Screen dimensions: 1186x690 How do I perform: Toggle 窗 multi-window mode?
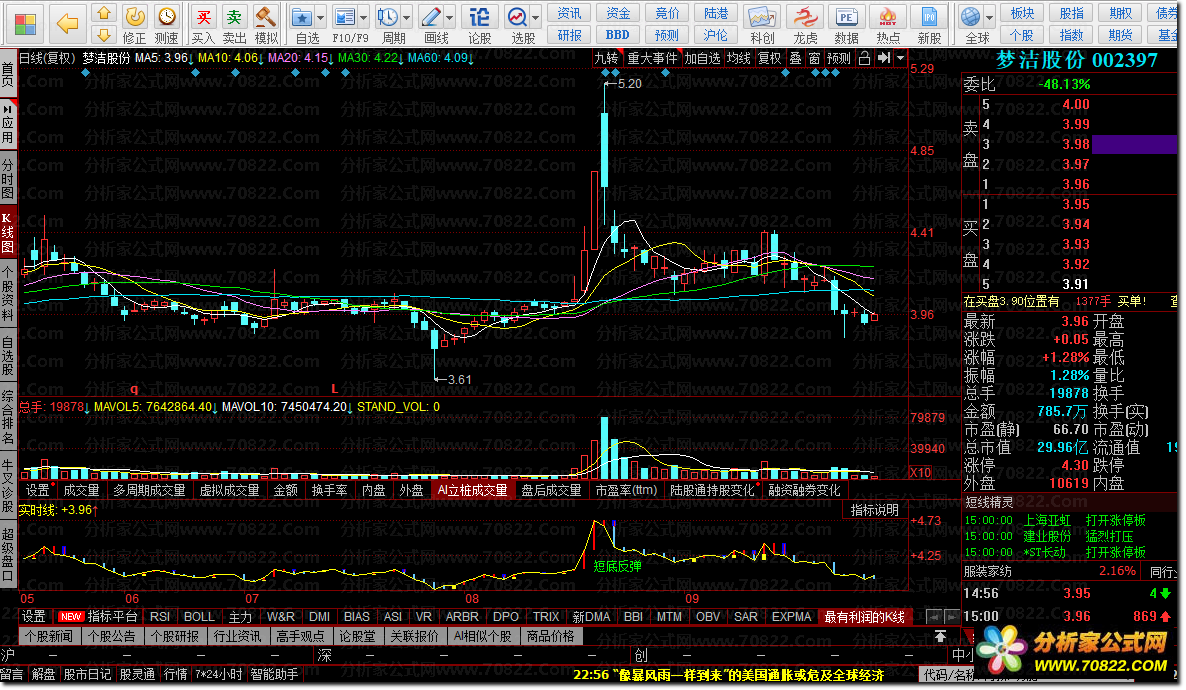(x=814, y=58)
